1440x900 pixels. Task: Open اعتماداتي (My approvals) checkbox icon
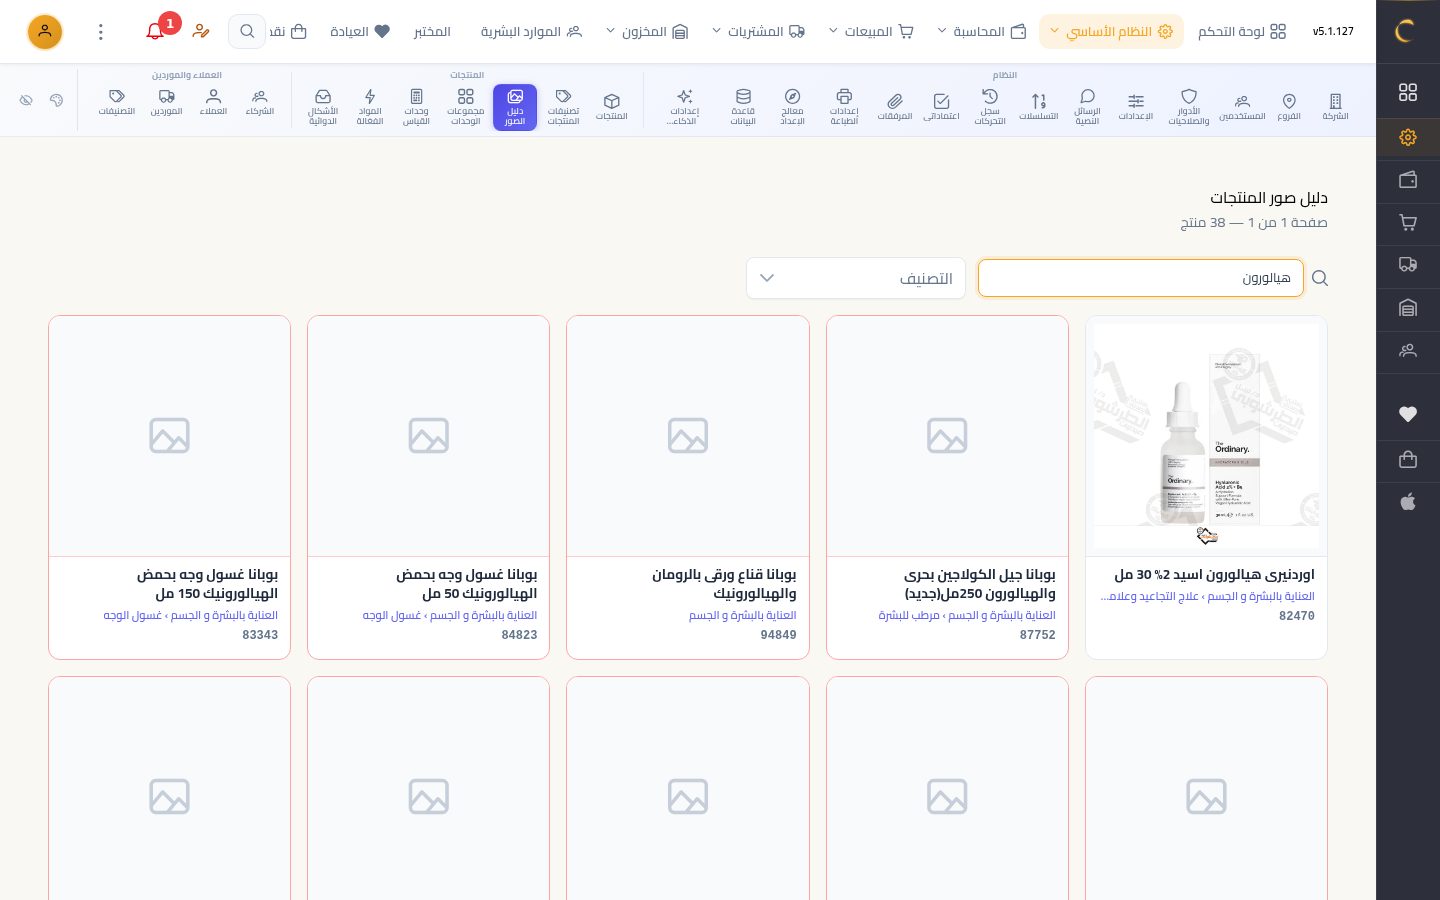tap(941, 107)
